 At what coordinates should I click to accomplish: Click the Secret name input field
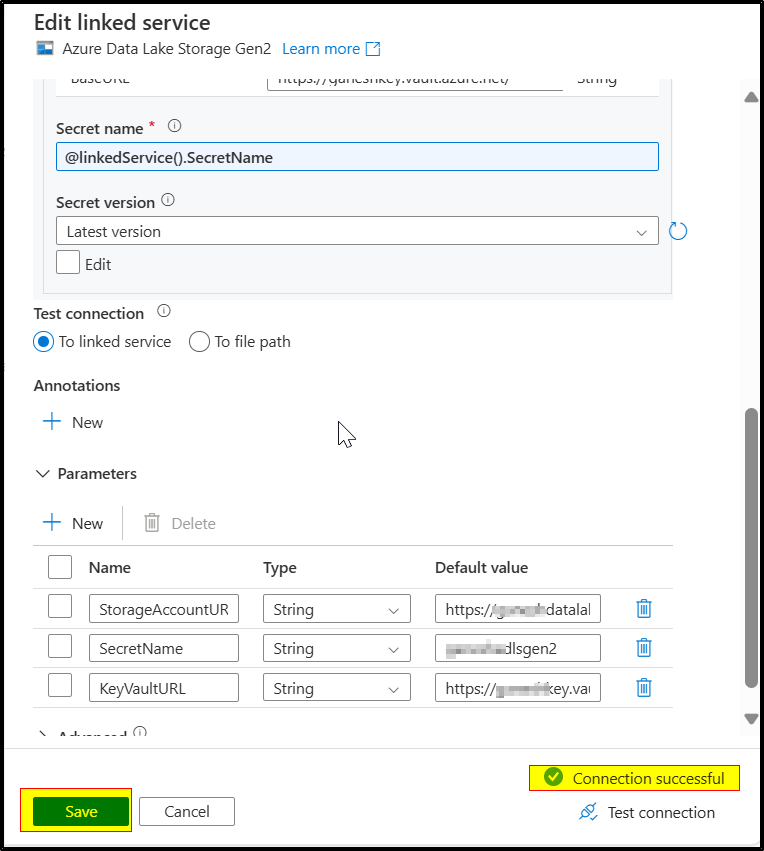click(x=357, y=156)
